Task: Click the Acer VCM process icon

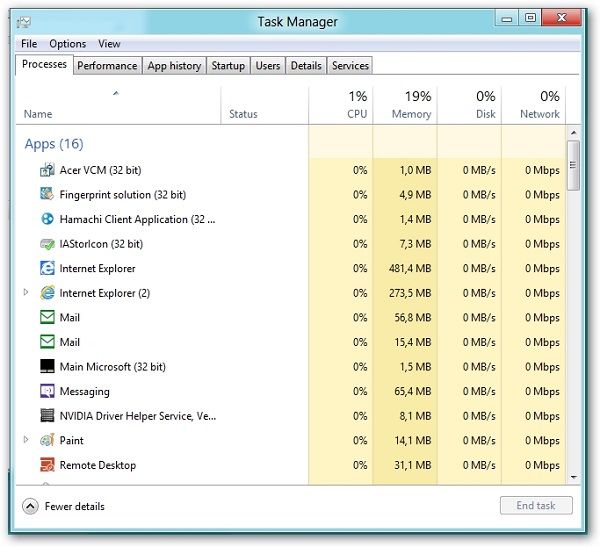Action: (x=47, y=171)
